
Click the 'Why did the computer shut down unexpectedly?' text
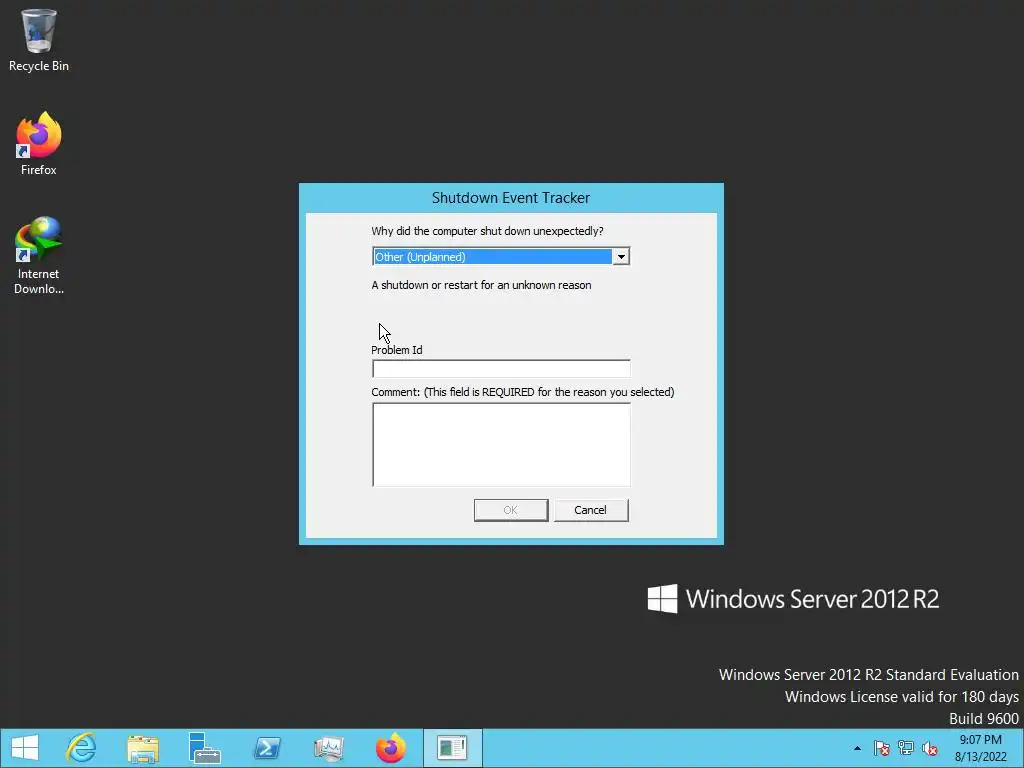pos(487,231)
